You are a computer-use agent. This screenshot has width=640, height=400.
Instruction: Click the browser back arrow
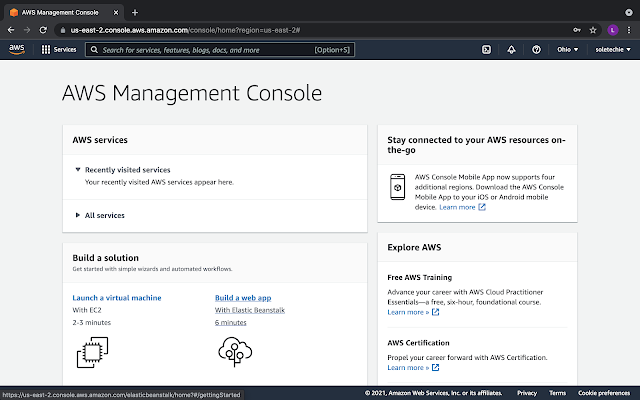coord(11,30)
